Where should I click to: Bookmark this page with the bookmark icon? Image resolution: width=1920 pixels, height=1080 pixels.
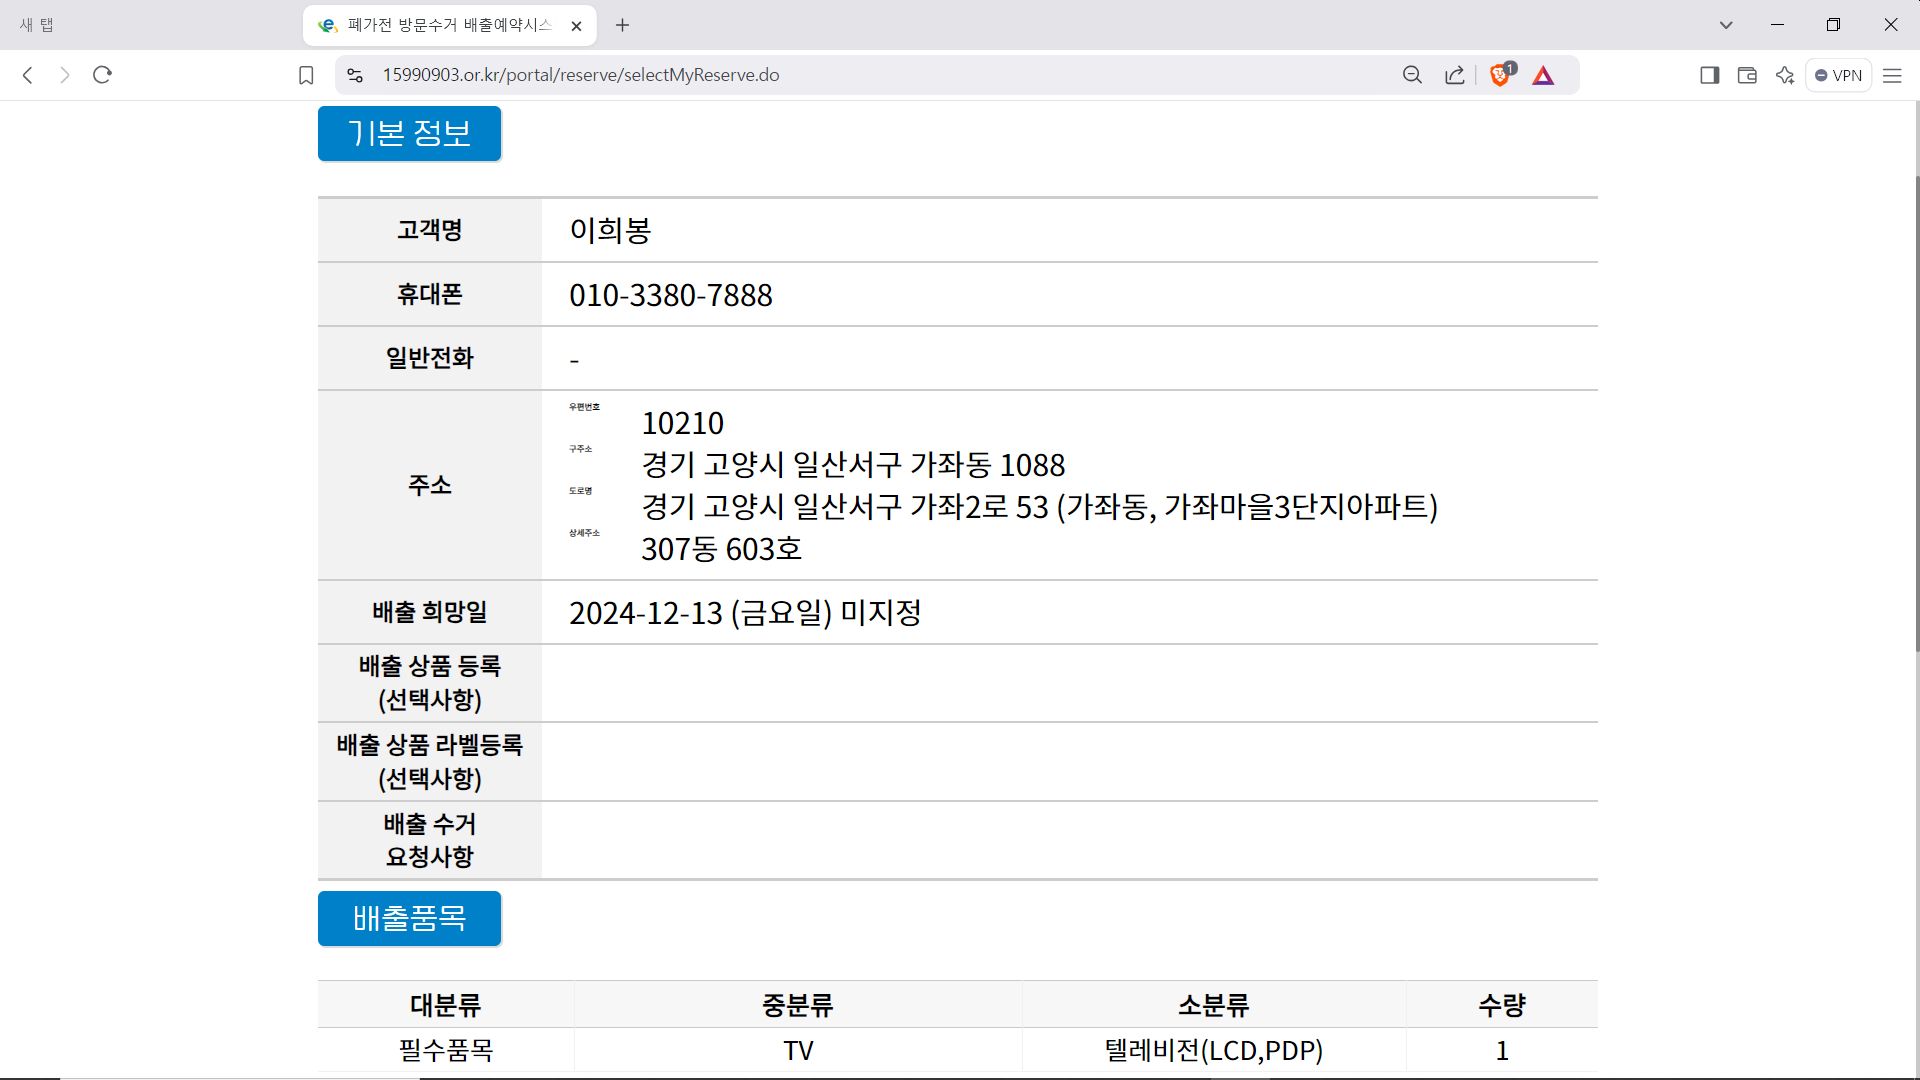pyautogui.click(x=306, y=75)
